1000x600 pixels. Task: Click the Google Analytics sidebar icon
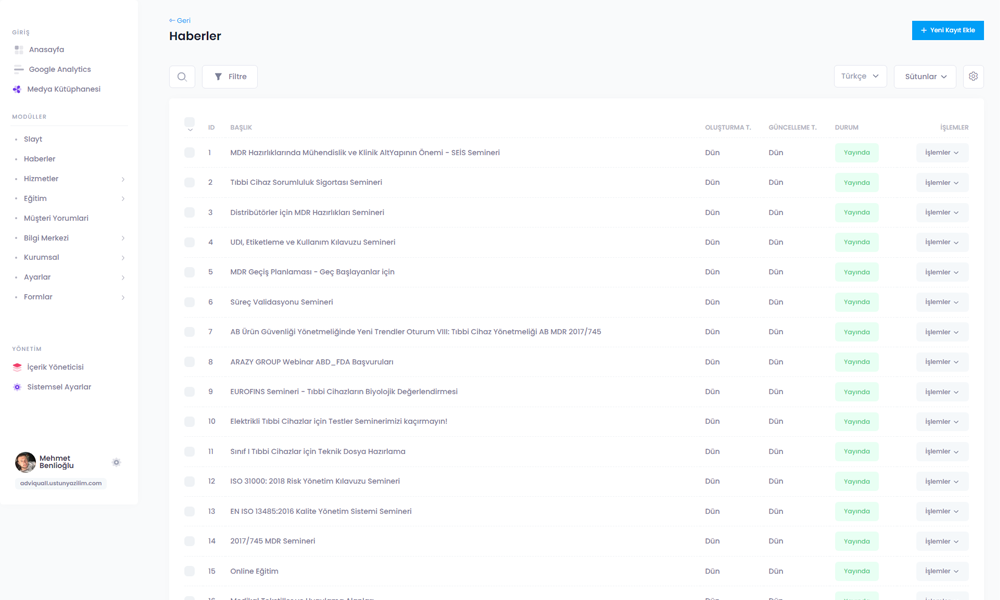(x=18, y=70)
